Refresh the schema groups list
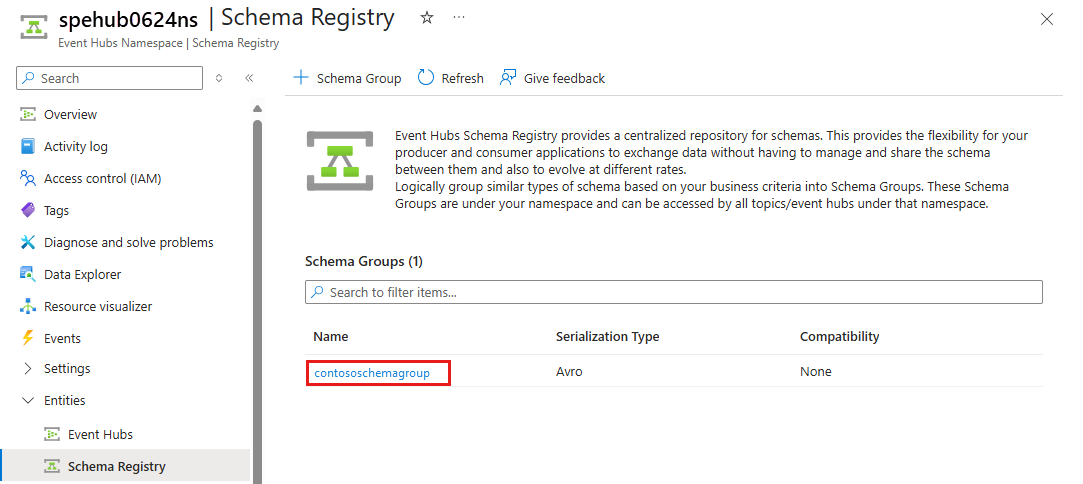The height and width of the screenshot is (484, 1083). click(x=451, y=78)
